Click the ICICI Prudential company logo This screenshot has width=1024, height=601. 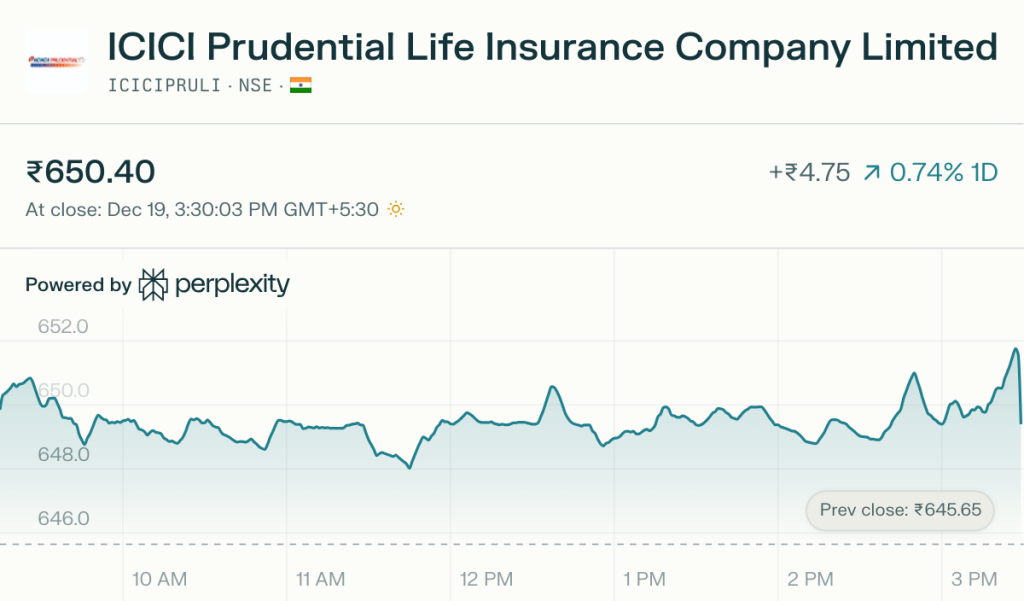click(x=56, y=61)
